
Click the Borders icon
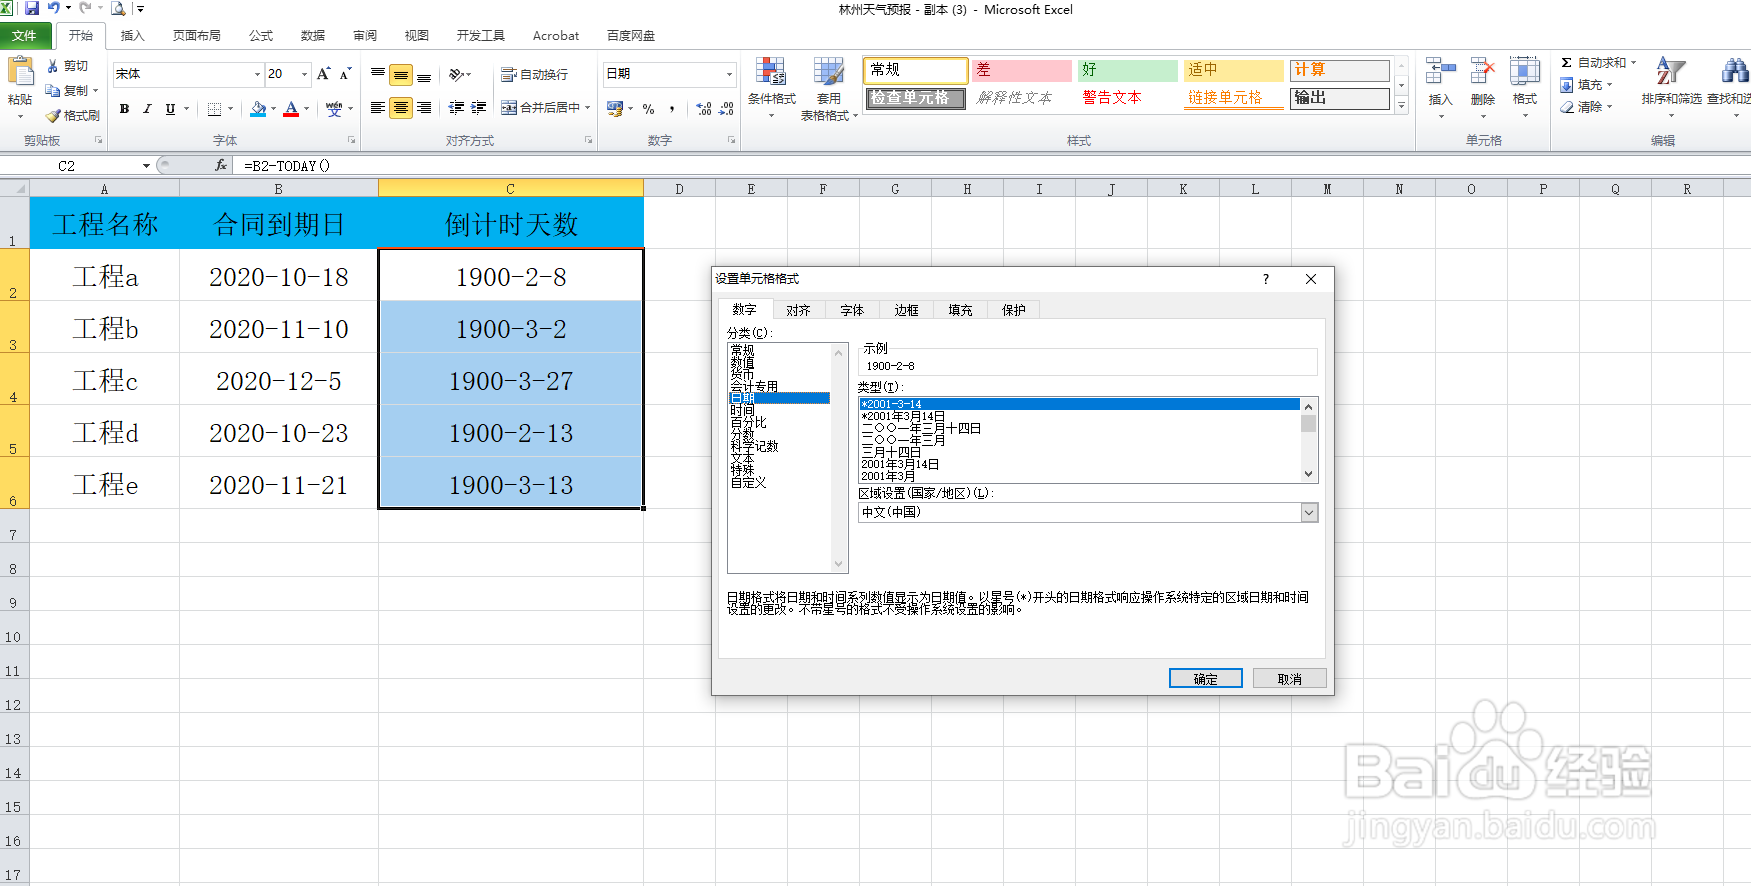click(x=214, y=109)
